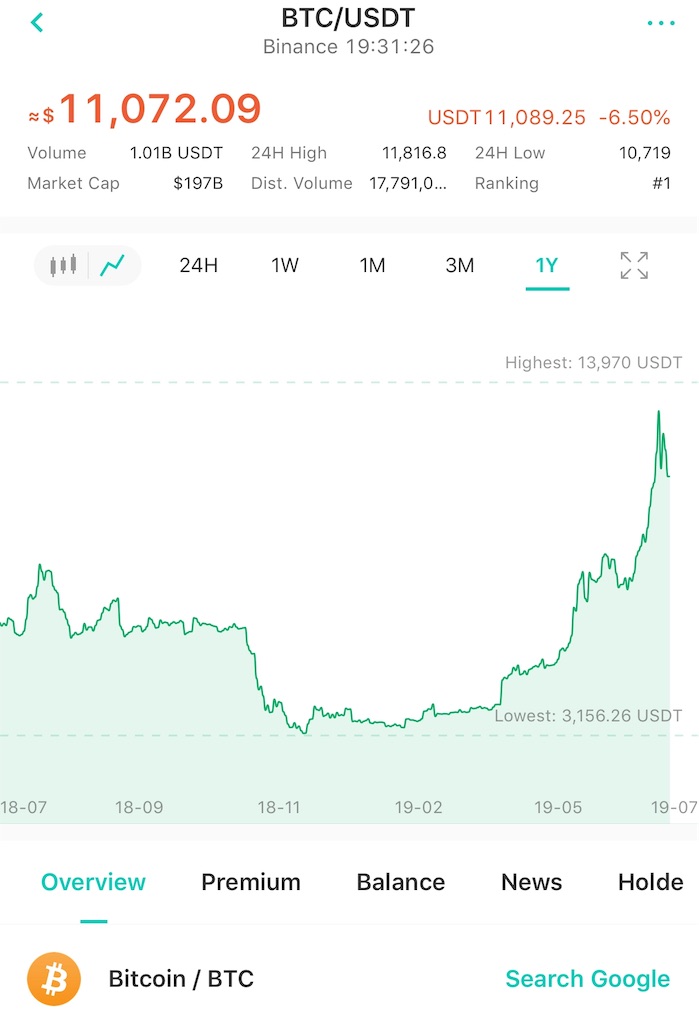Tap the 10,719 24H Low value

[645, 153]
